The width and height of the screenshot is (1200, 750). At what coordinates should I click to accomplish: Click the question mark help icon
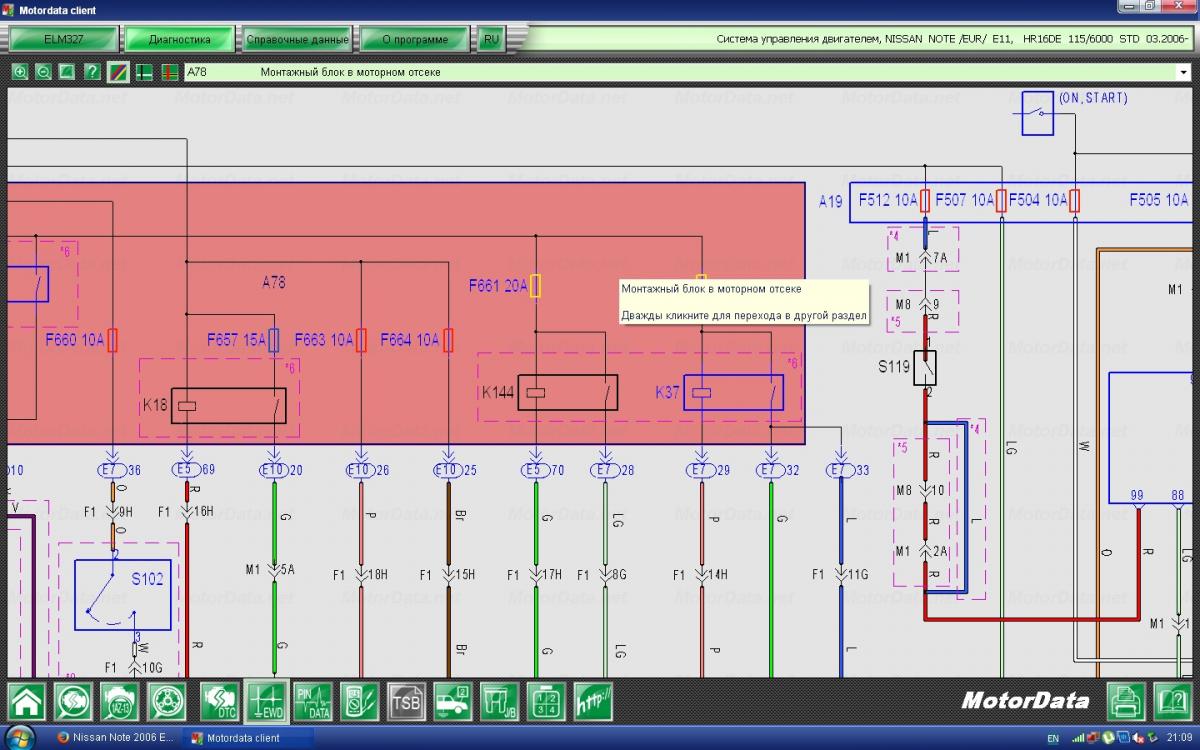(x=92, y=72)
